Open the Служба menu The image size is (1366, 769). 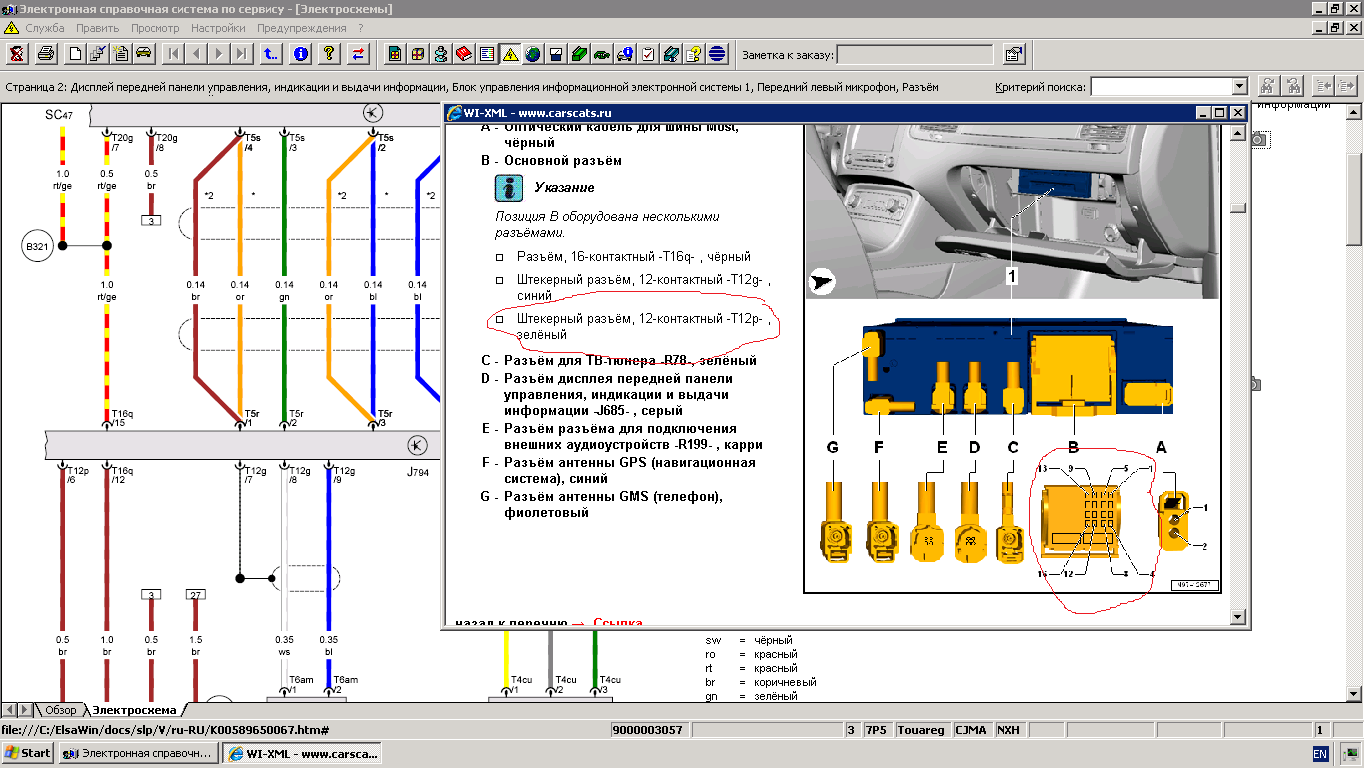coord(45,28)
